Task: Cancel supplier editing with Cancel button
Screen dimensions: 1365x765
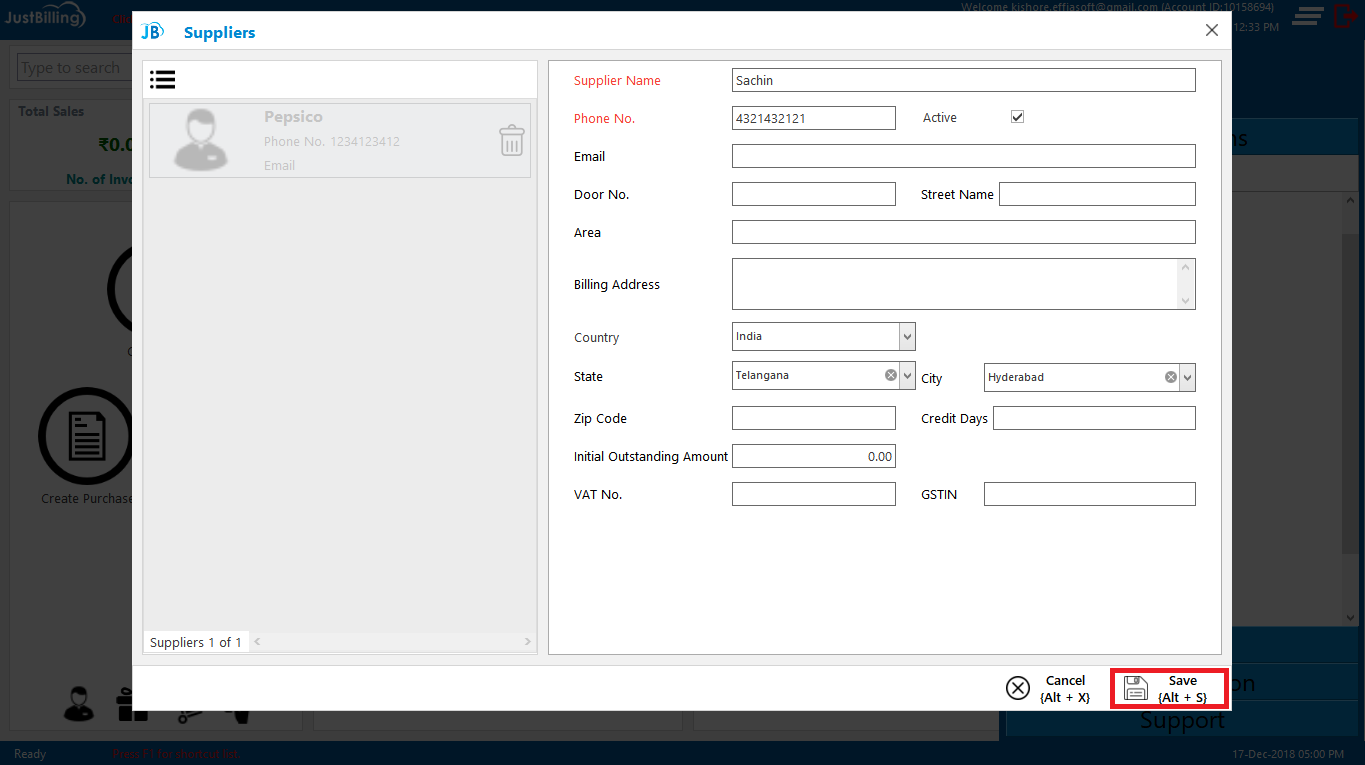Action: (1049, 689)
